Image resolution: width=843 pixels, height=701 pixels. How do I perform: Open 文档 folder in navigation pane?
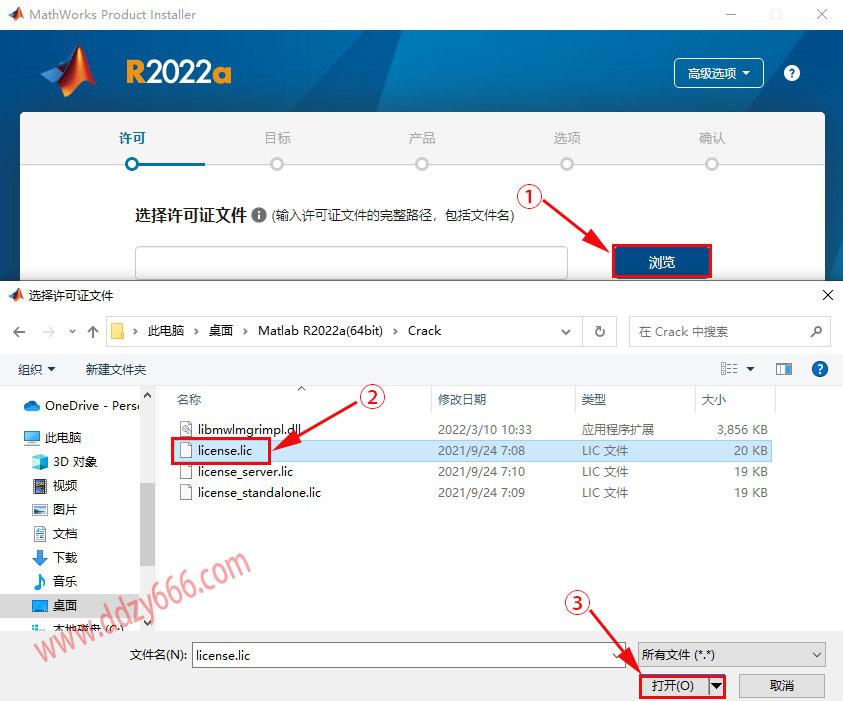coord(55,534)
